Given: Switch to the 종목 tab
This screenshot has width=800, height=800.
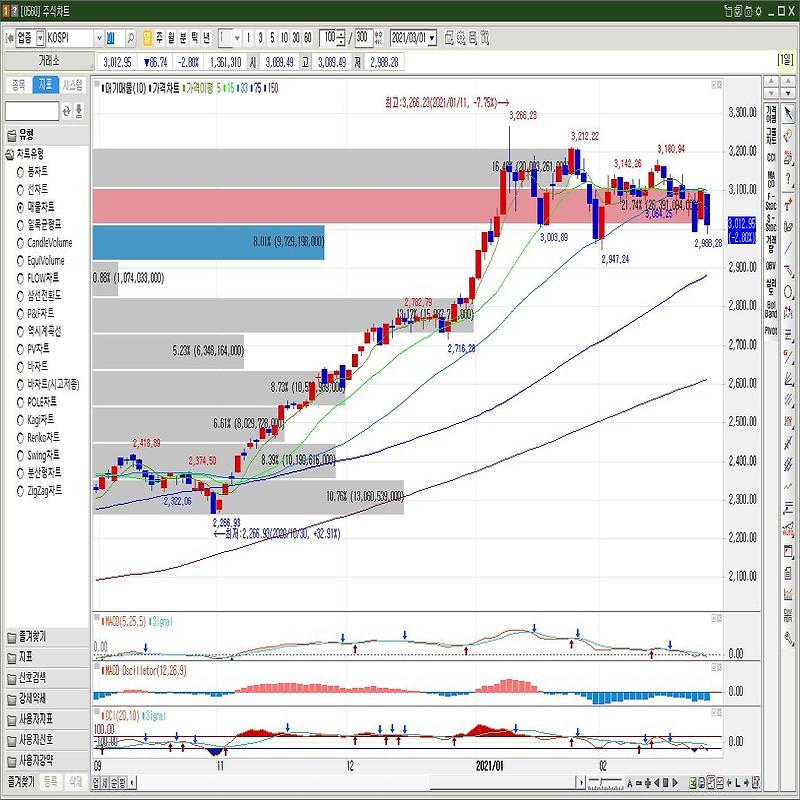Looking at the screenshot, I should 18,85.
